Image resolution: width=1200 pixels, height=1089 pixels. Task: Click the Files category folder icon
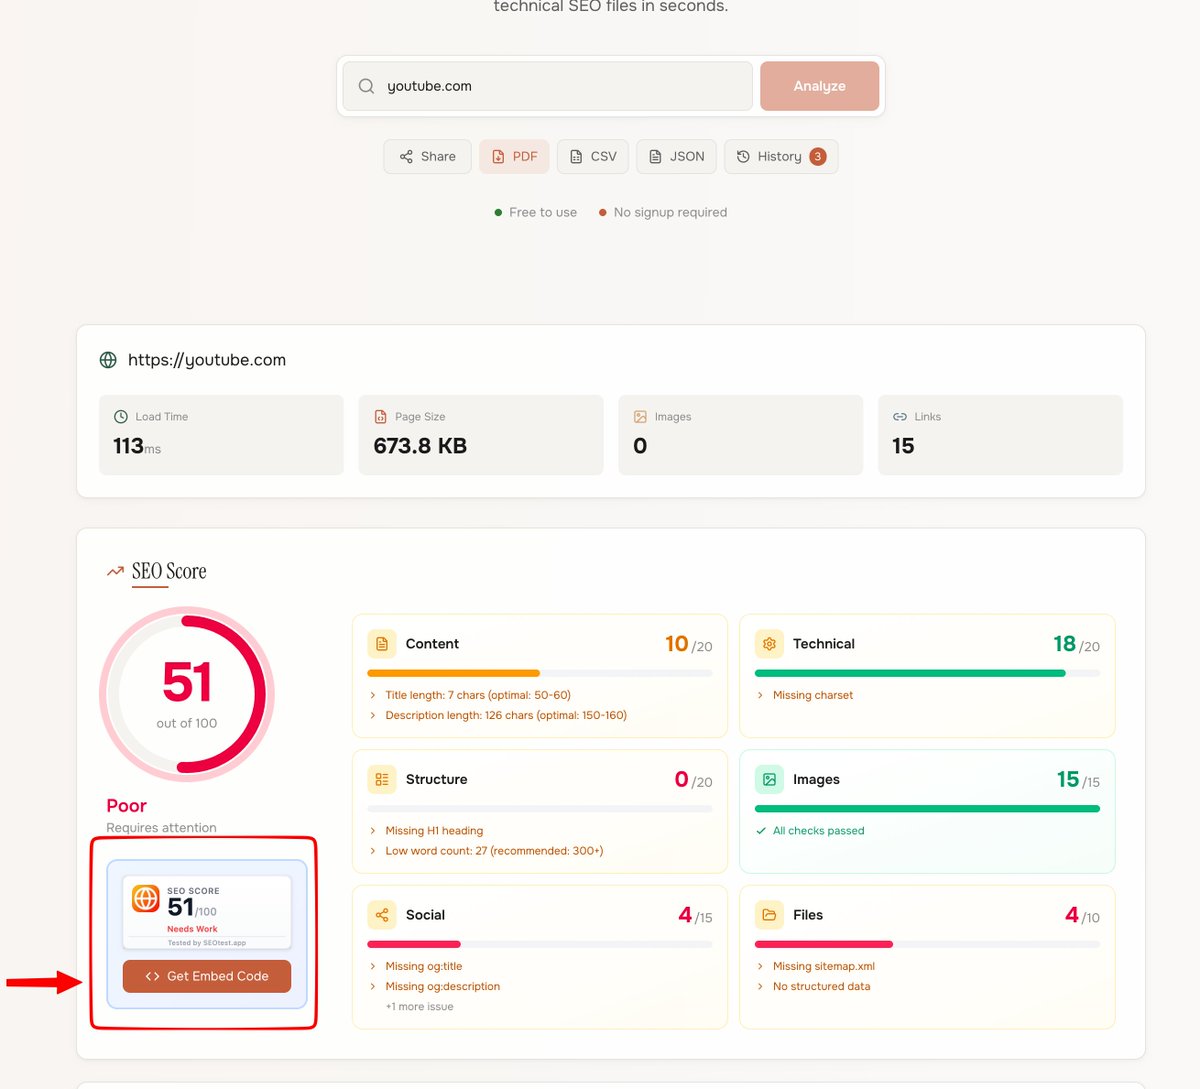pyautogui.click(x=769, y=915)
